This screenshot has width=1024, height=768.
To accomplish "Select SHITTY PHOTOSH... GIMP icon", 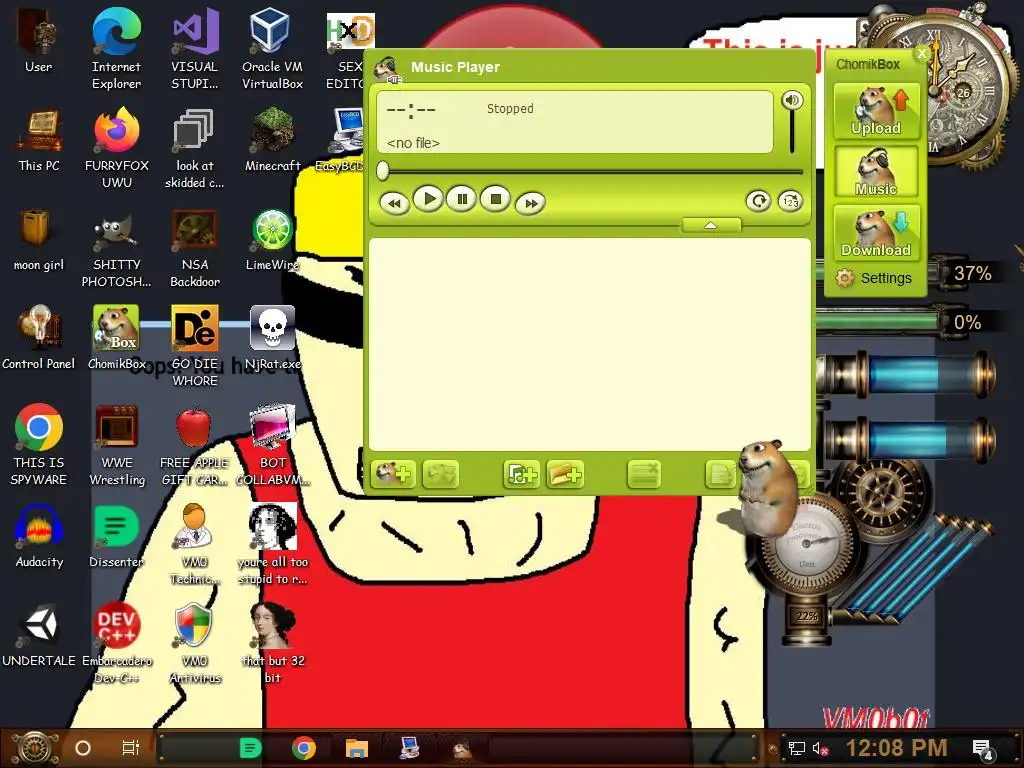I will 116,248.
